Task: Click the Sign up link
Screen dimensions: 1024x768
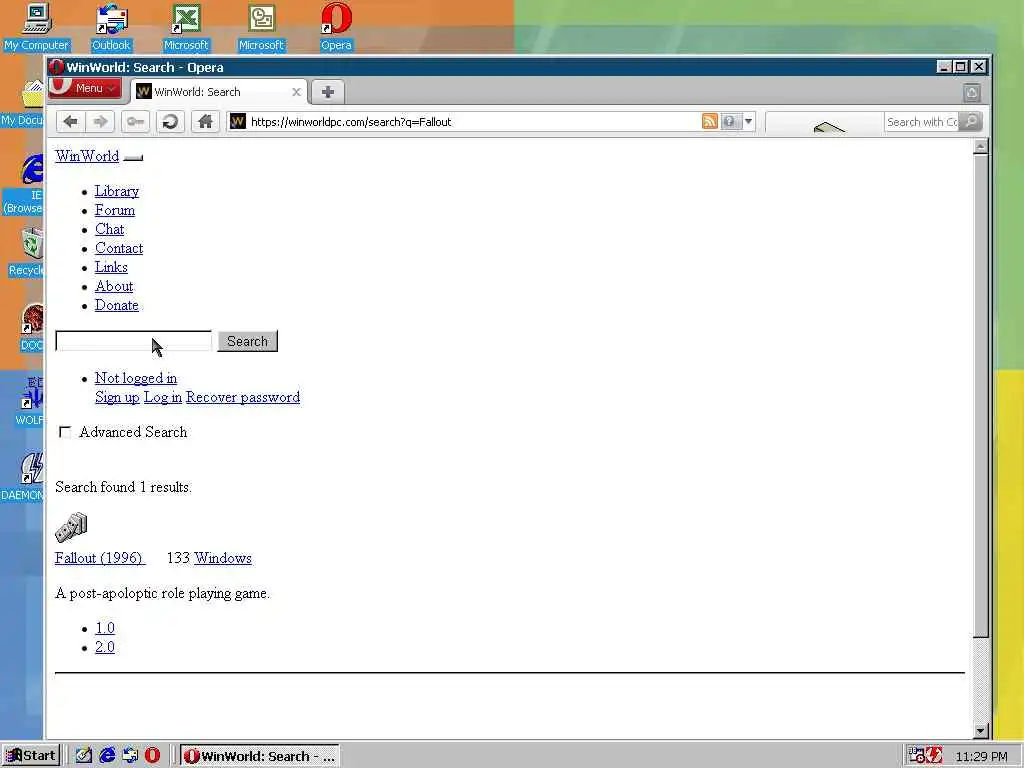Action: click(x=117, y=397)
